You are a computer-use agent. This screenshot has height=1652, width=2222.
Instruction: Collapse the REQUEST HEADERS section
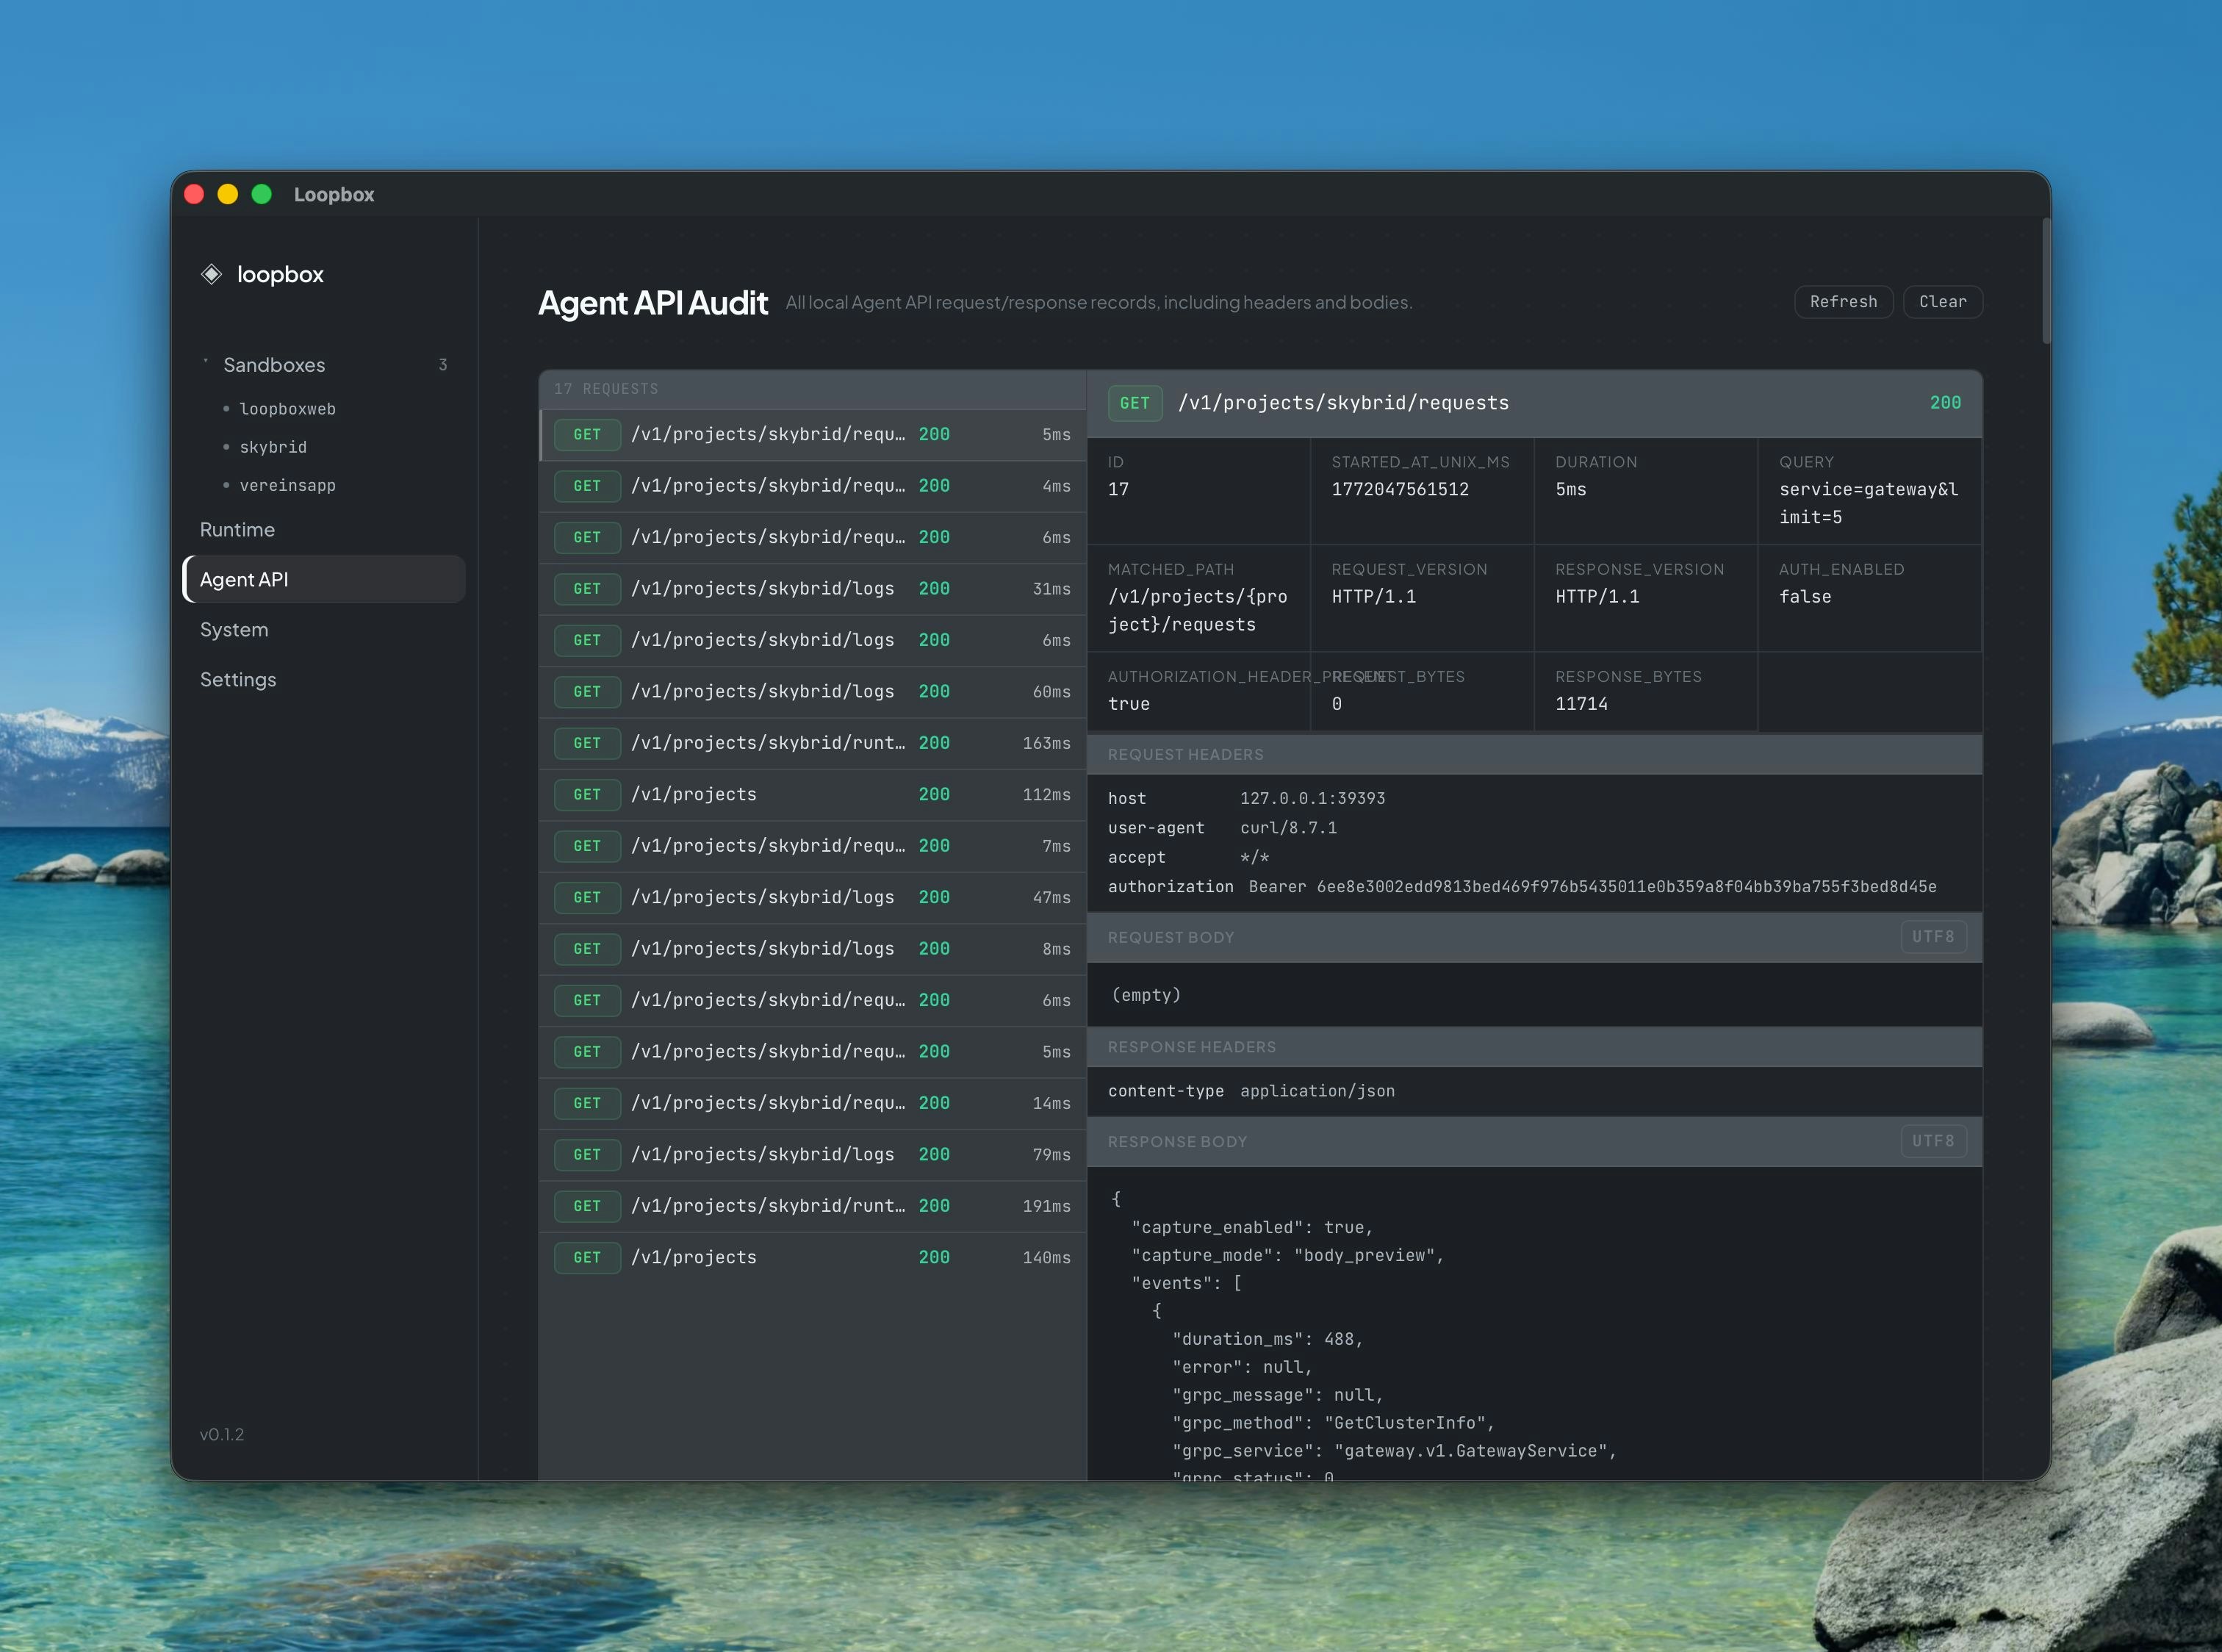click(1535, 754)
